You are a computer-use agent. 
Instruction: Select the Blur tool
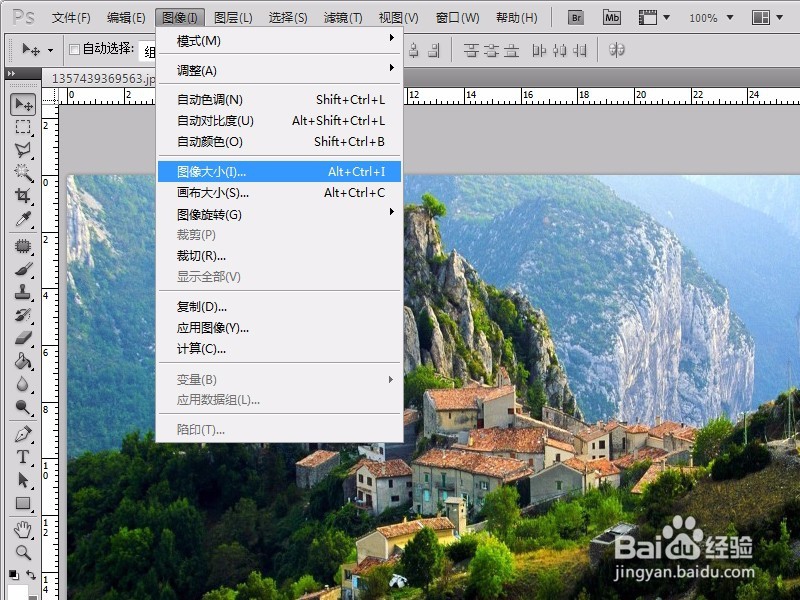tap(23, 384)
